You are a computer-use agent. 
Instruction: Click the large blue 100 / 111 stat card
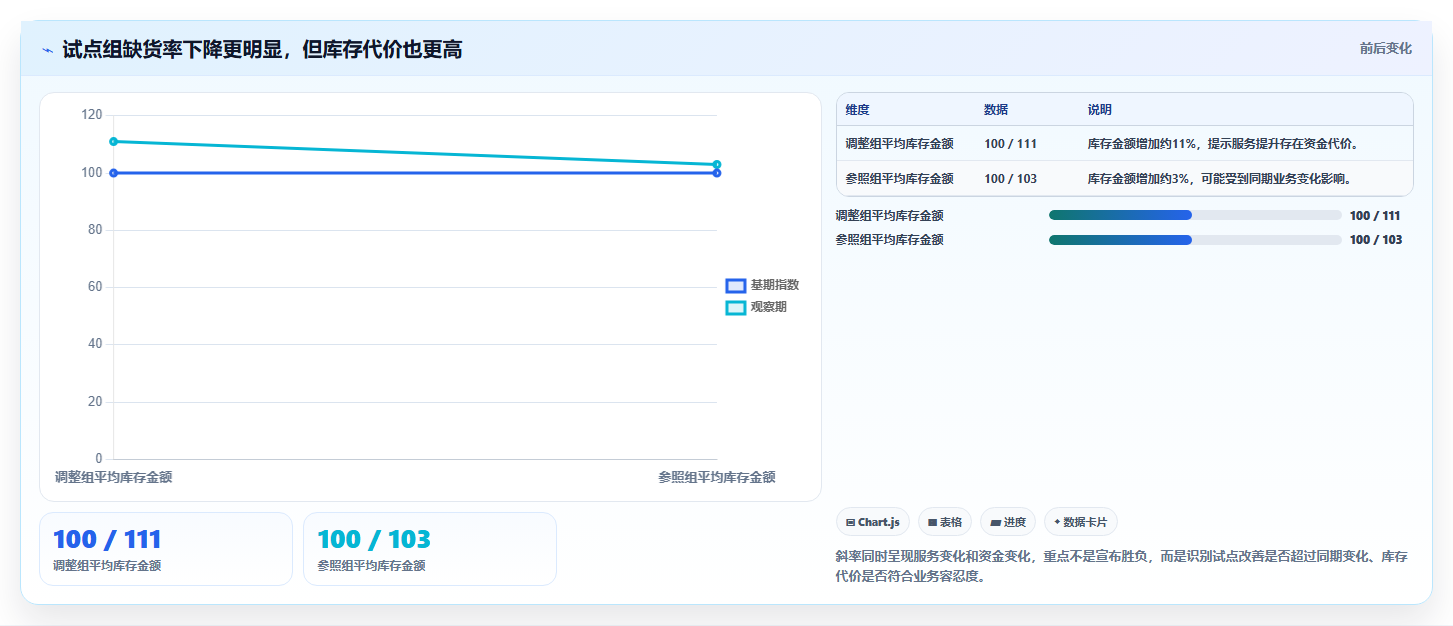tap(166, 549)
